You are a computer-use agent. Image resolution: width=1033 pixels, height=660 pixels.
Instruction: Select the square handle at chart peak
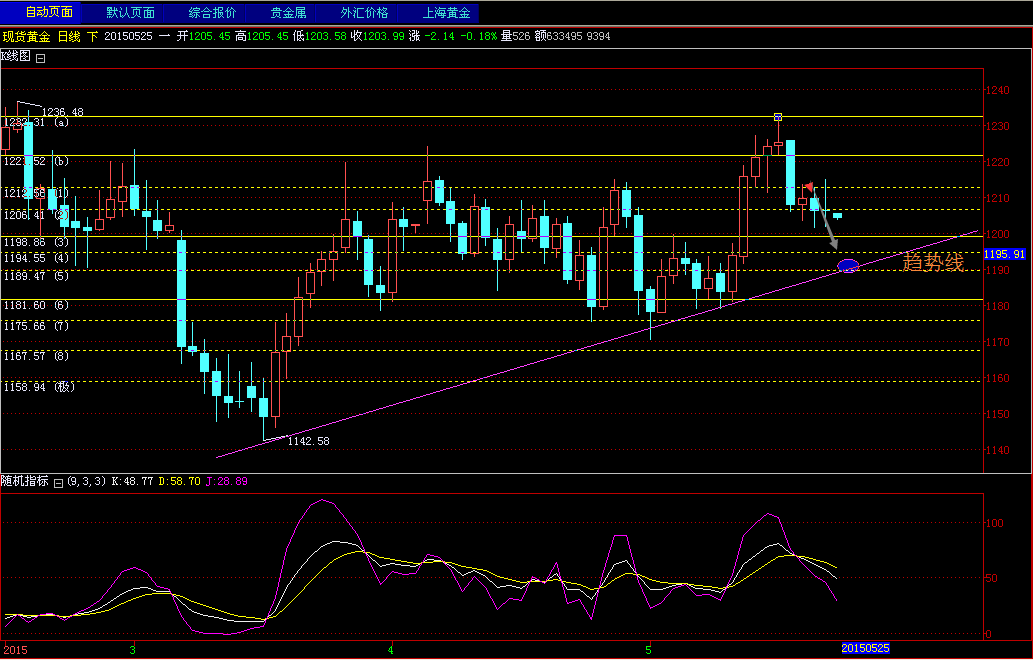pyautogui.click(x=778, y=117)
